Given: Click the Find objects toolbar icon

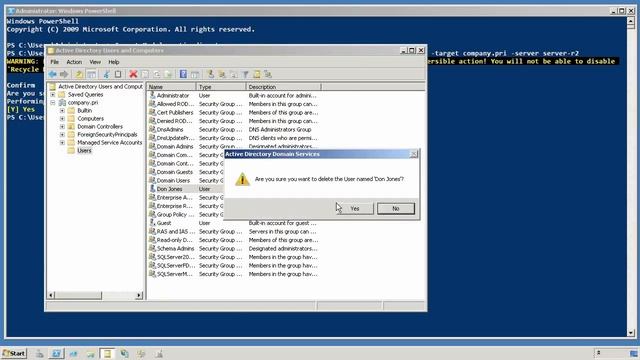Looking at the screenshot, I should 256,74.
